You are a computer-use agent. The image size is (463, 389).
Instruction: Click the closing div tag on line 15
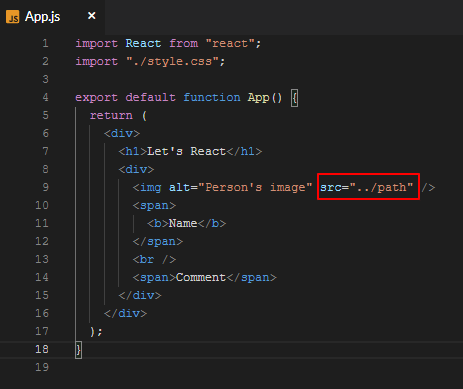140,295
